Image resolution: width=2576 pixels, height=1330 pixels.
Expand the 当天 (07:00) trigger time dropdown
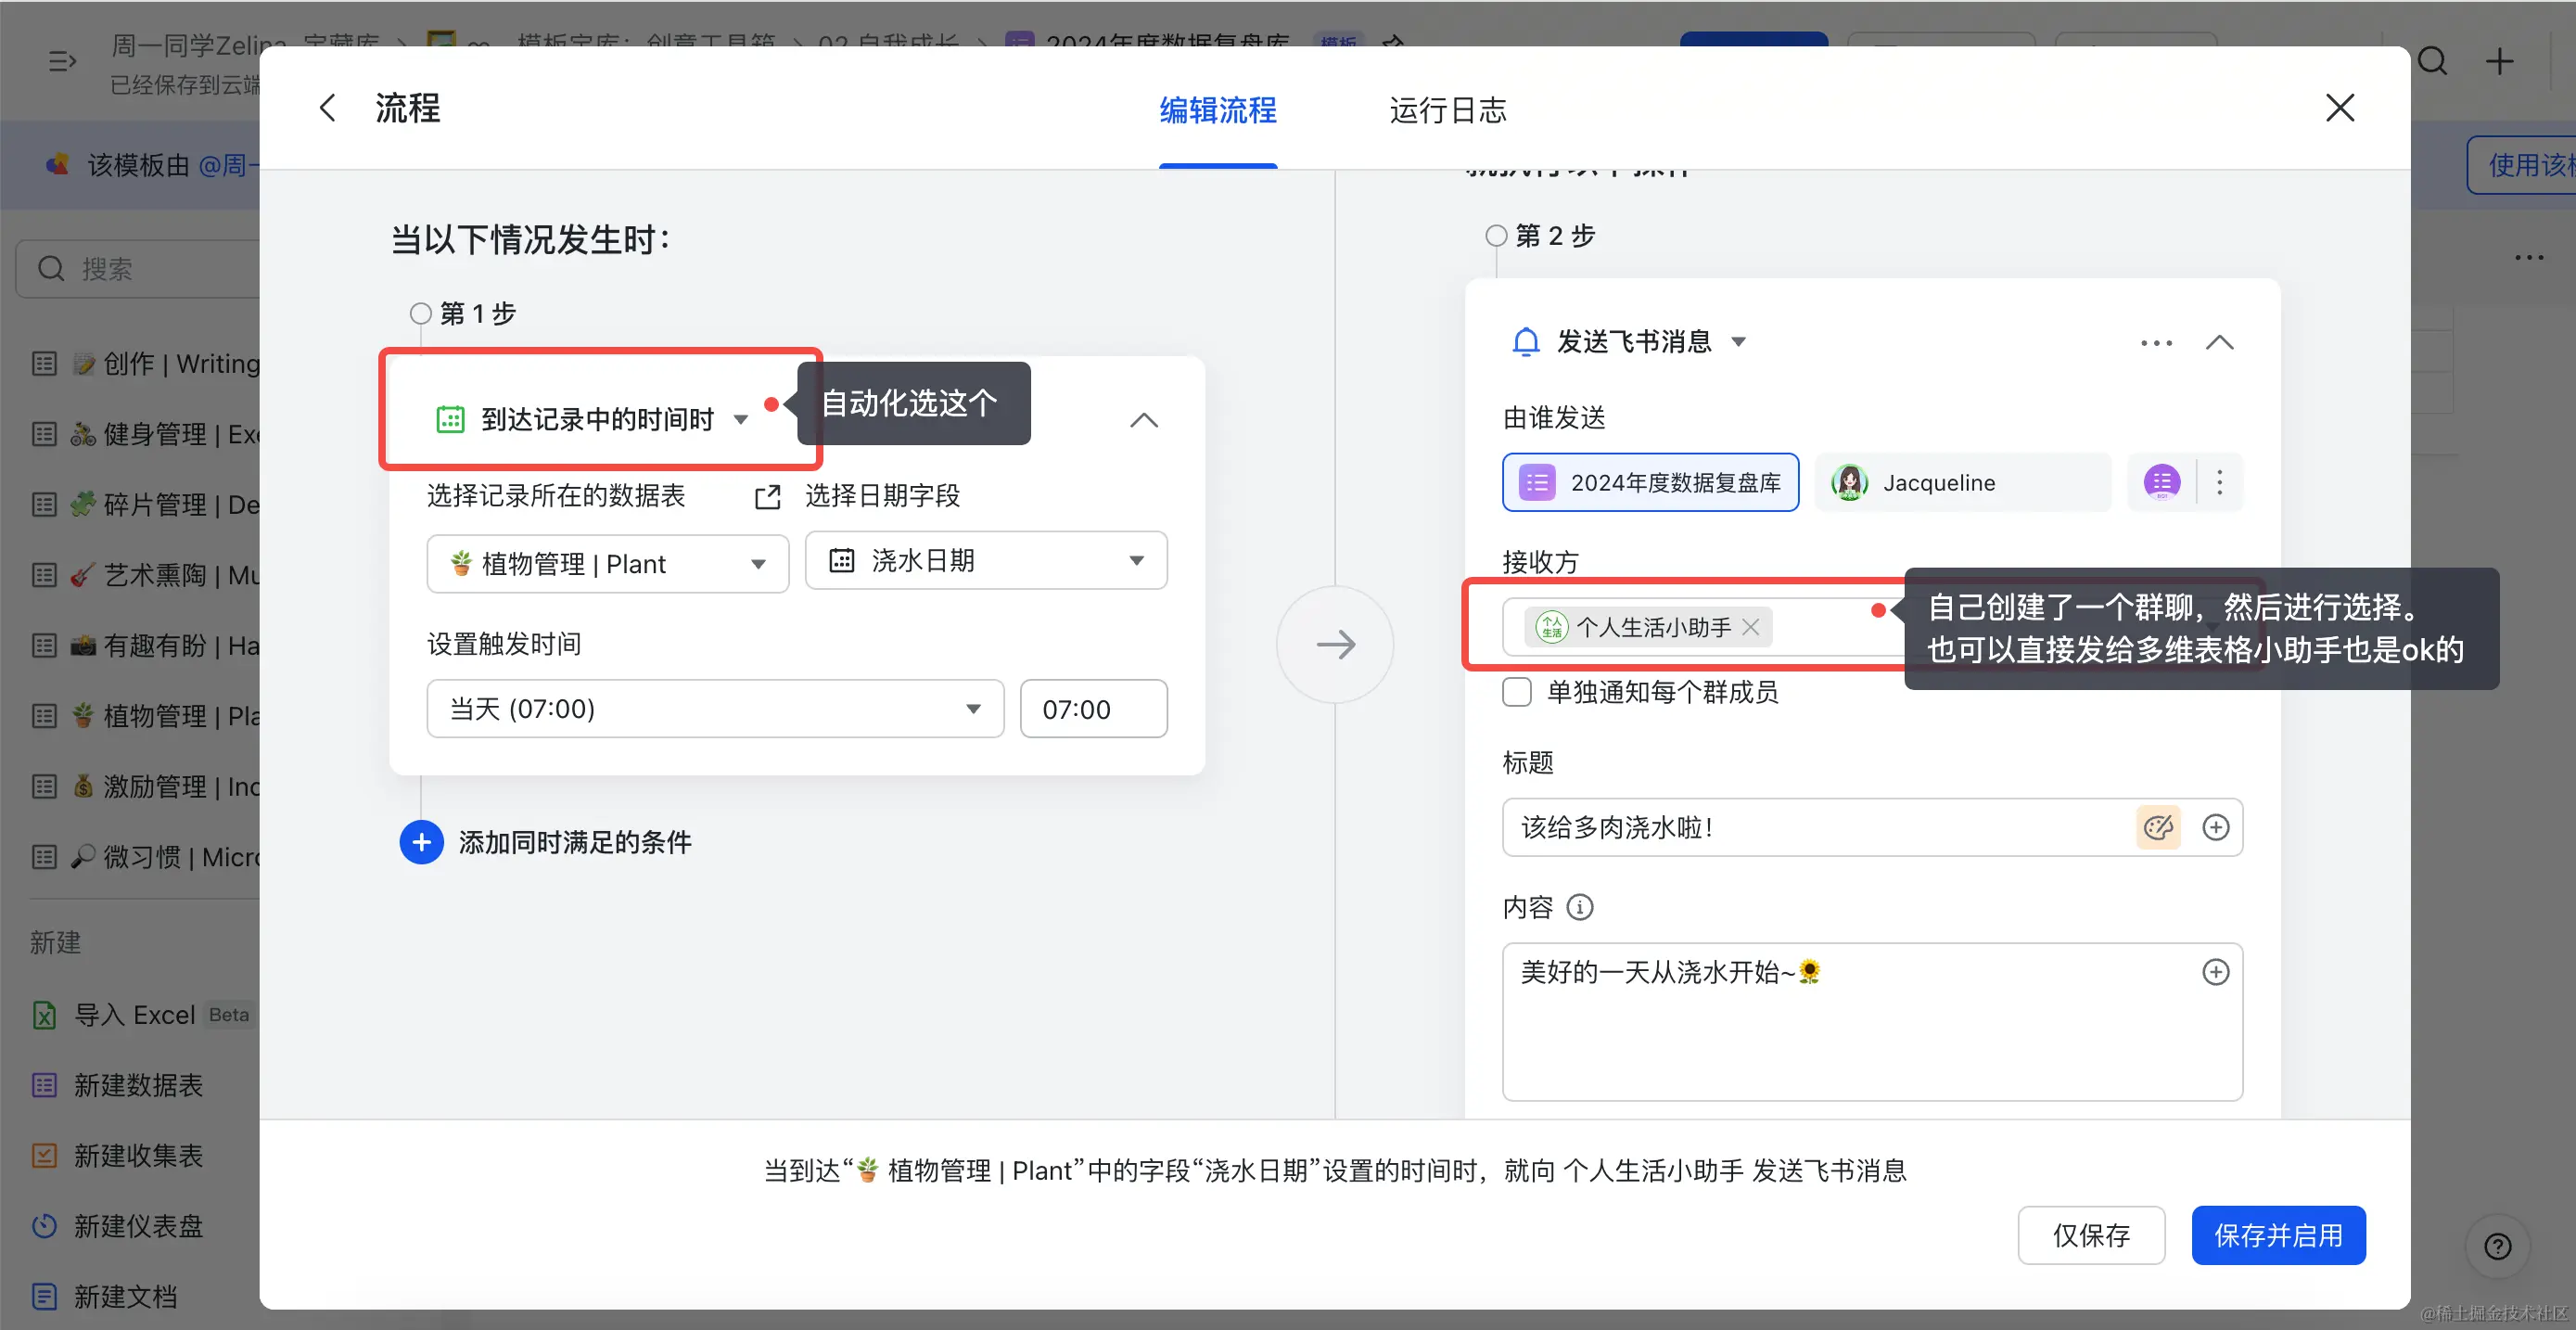[x=714, y=709]
